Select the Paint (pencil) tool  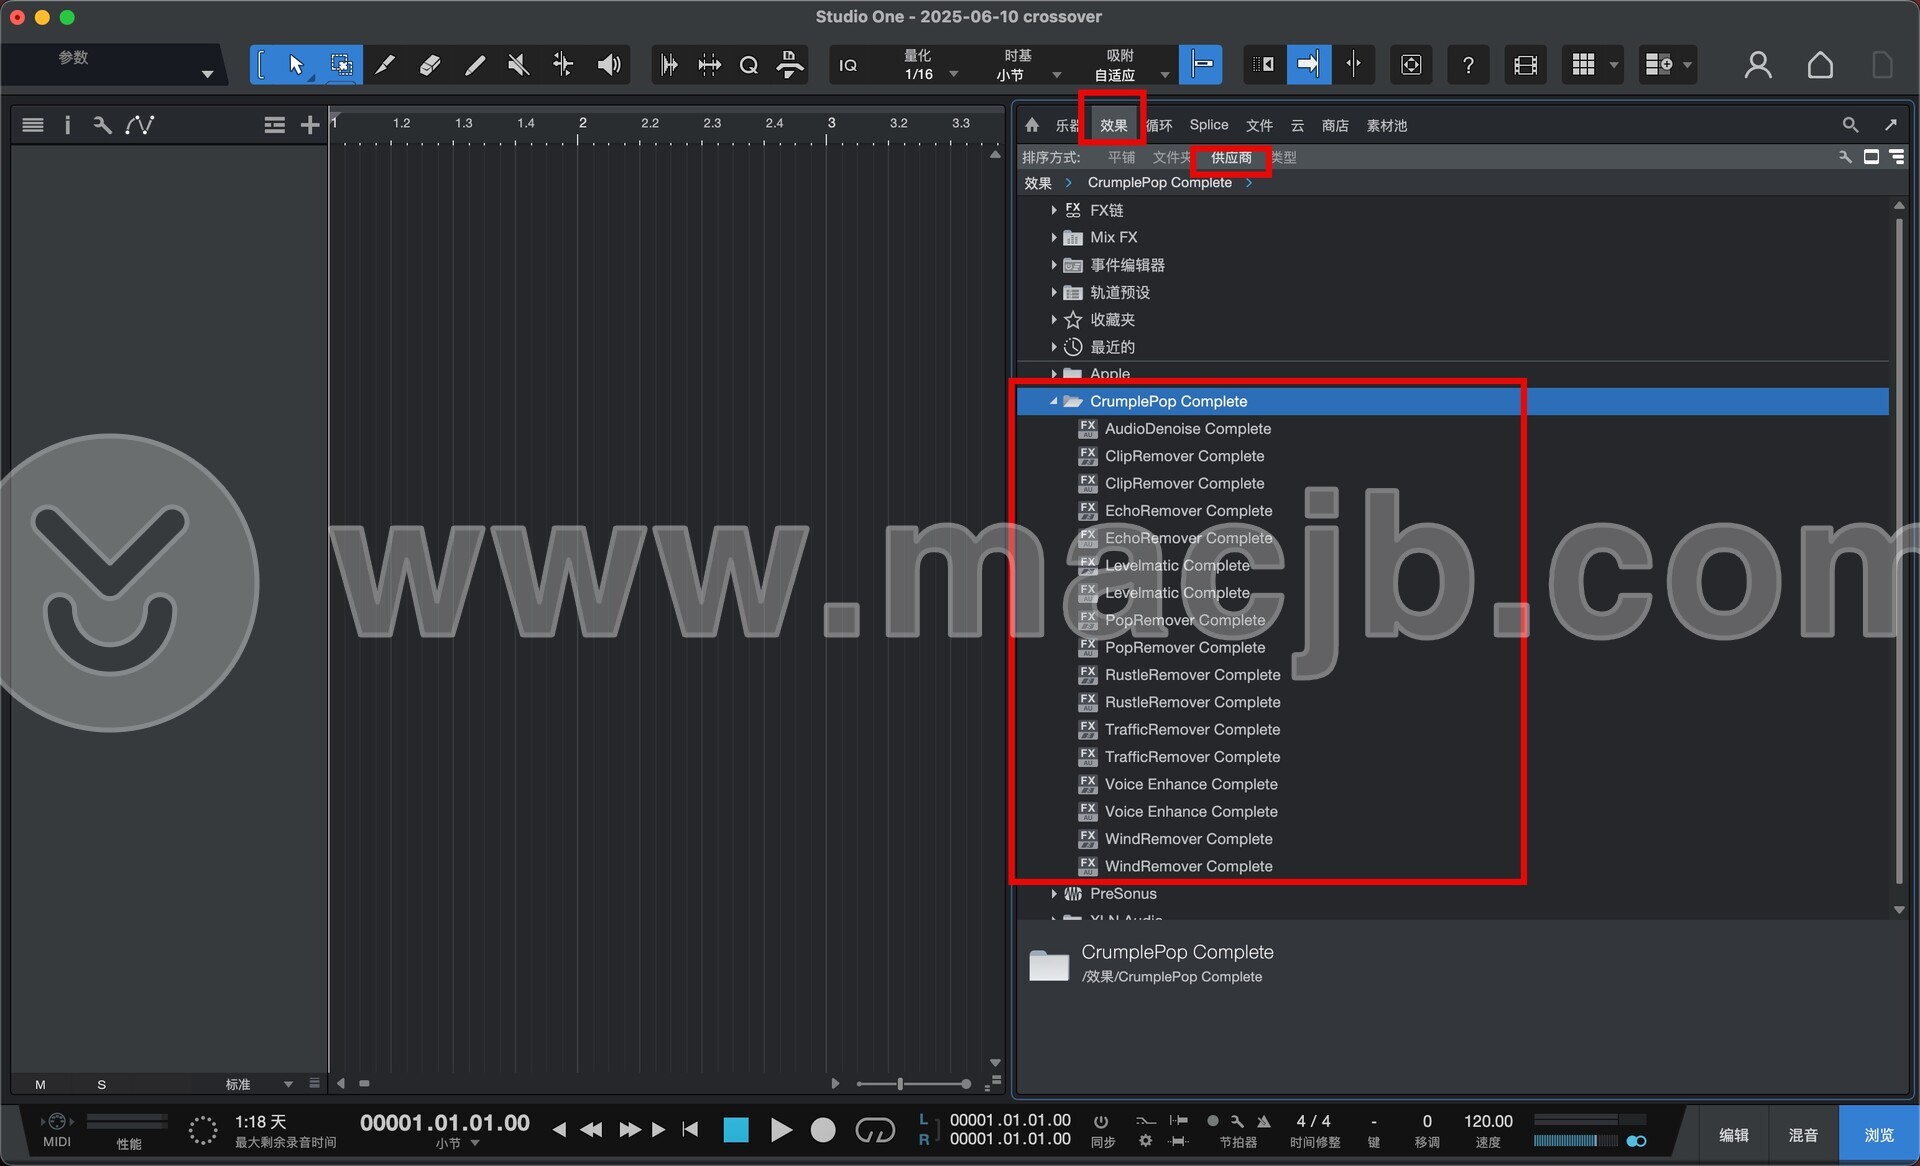click(x=475, y=65)
